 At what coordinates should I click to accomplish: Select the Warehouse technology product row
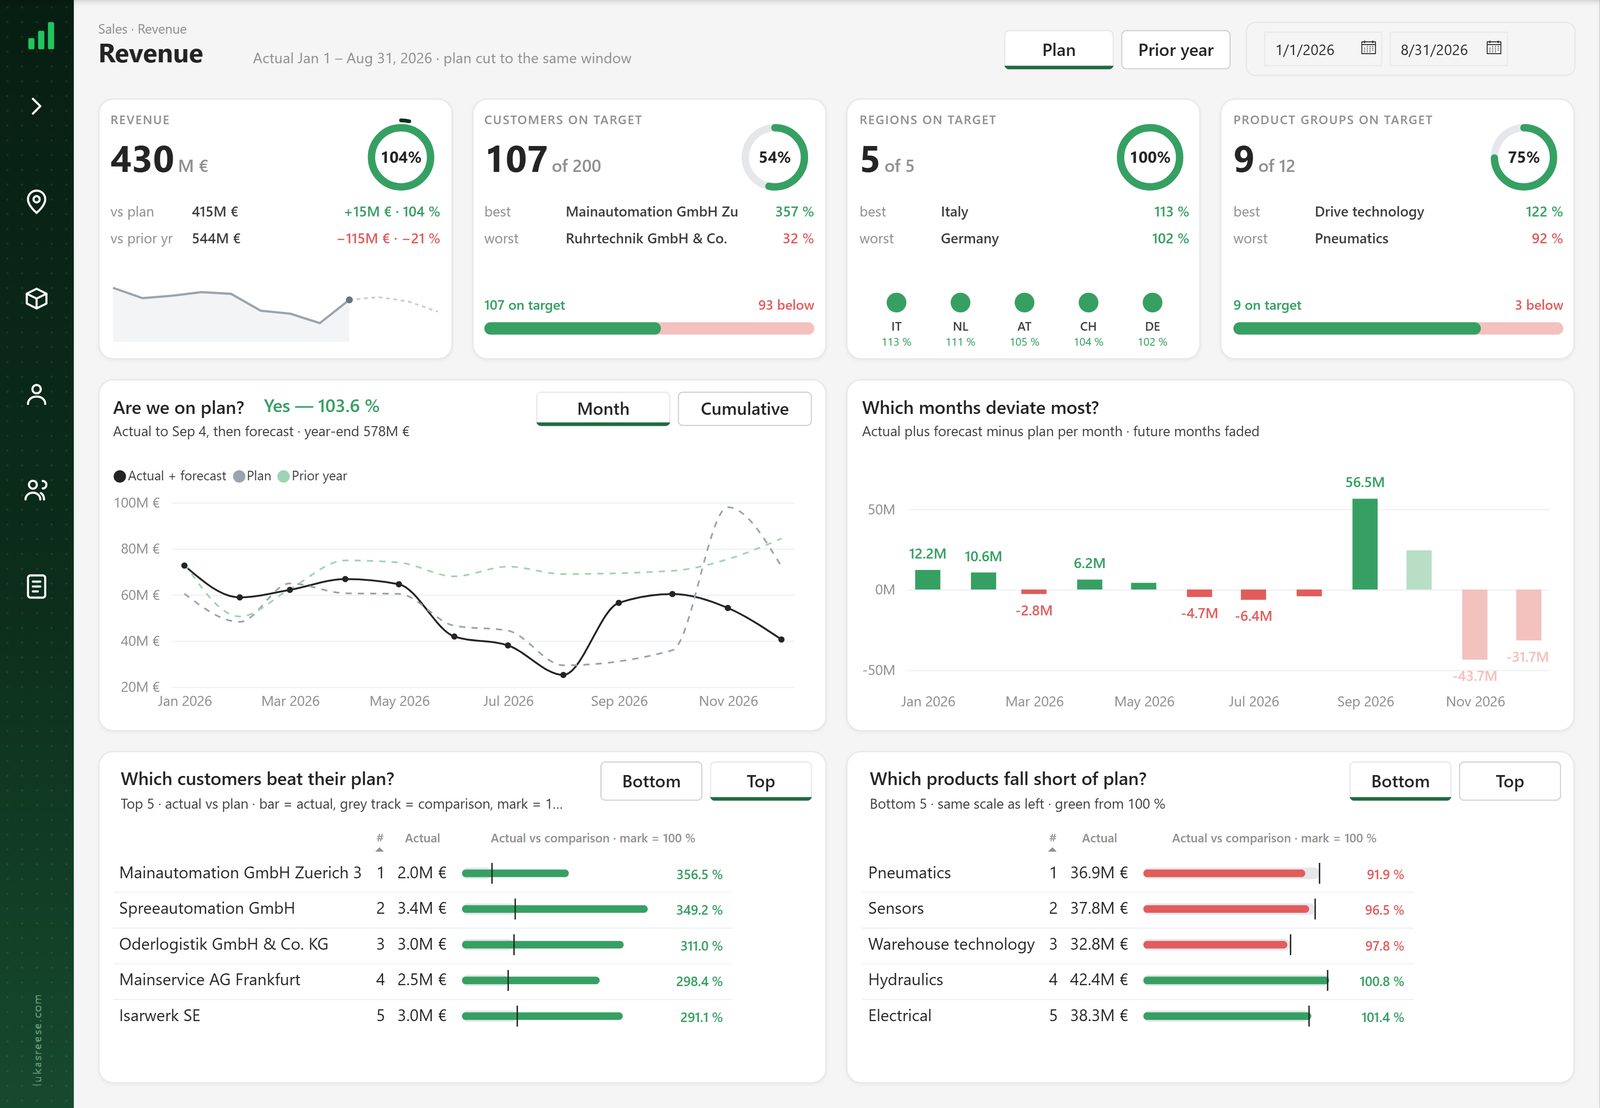1136,945
